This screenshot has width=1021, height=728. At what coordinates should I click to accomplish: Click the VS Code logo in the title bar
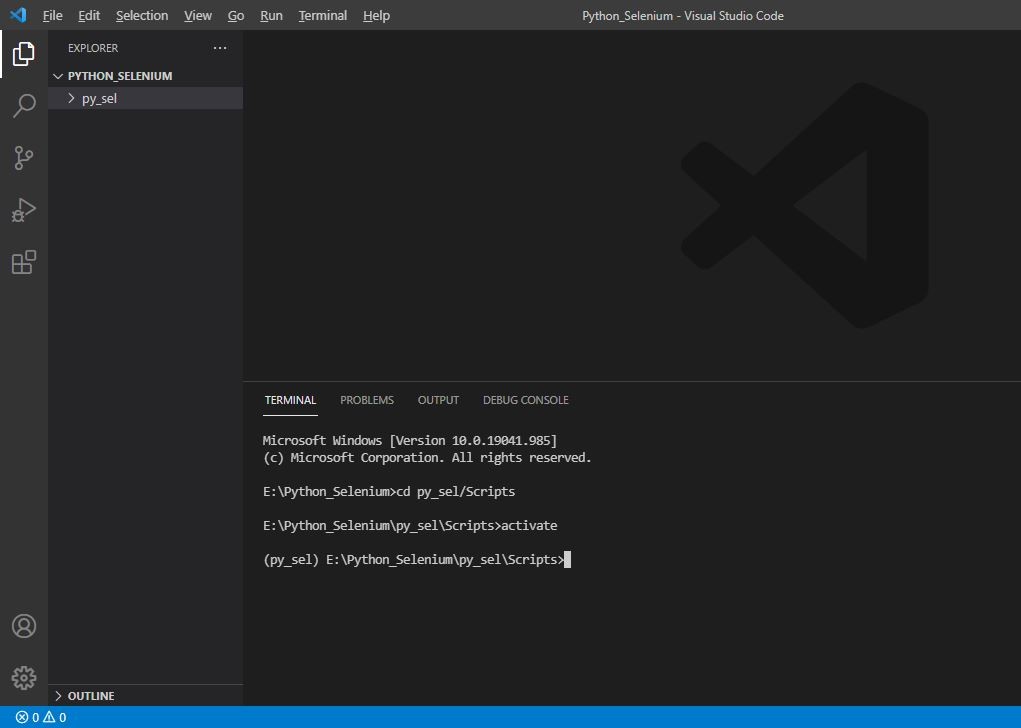click(x=16, y=15)
